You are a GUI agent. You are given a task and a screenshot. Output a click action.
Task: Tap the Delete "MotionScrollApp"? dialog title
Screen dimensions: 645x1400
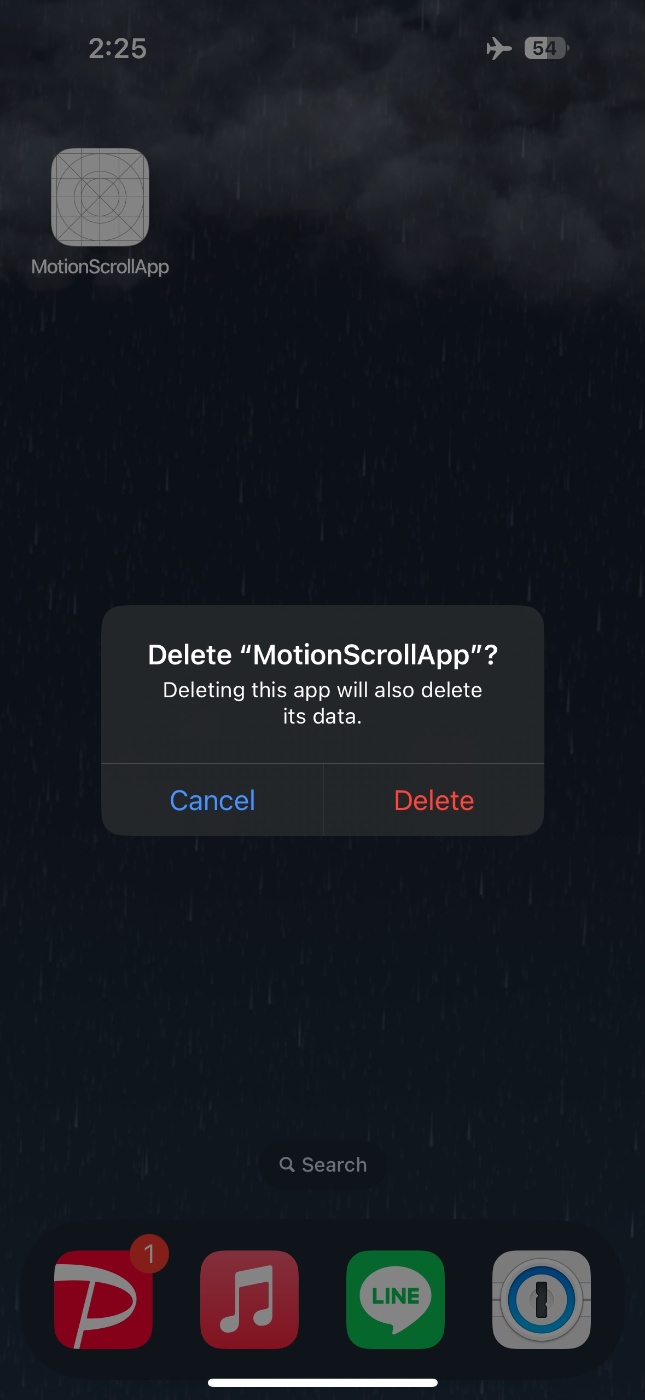pos(323,655)
